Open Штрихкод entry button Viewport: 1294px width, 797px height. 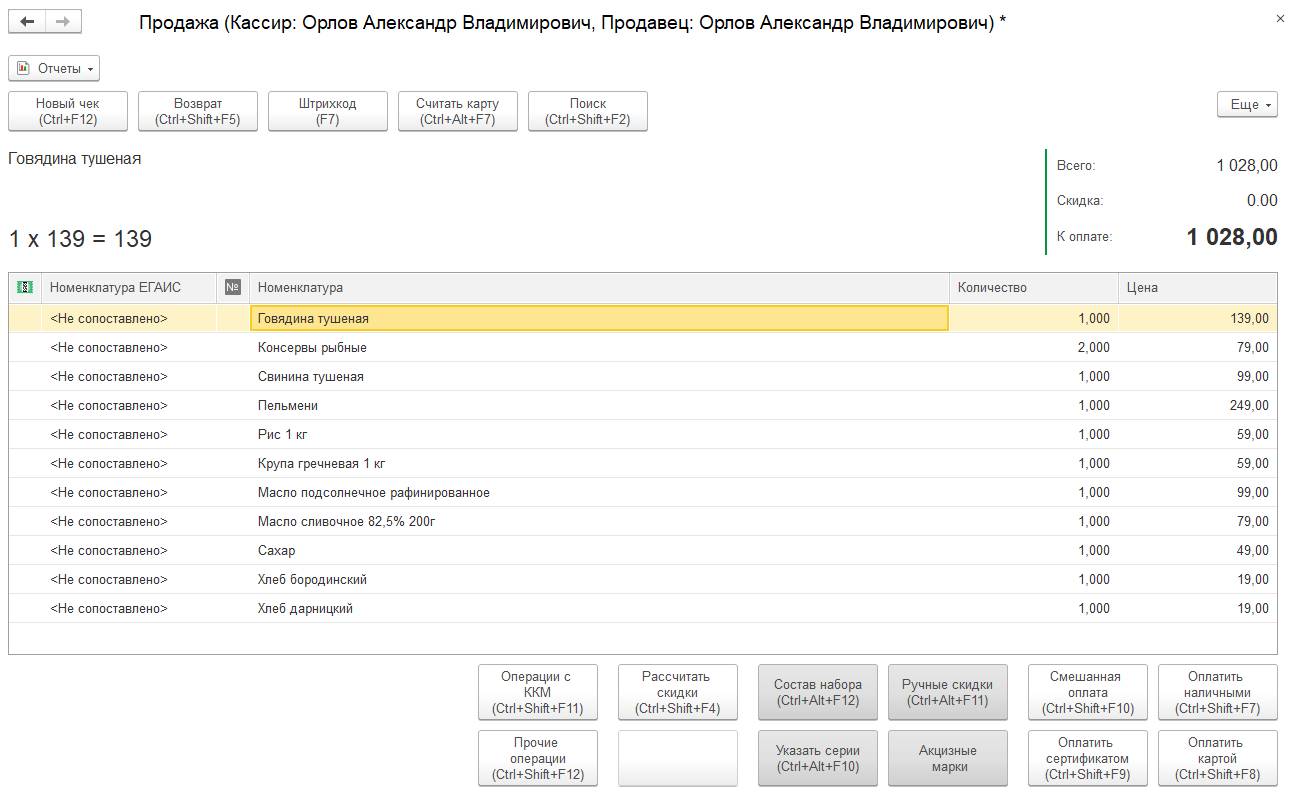coord(328,111)
